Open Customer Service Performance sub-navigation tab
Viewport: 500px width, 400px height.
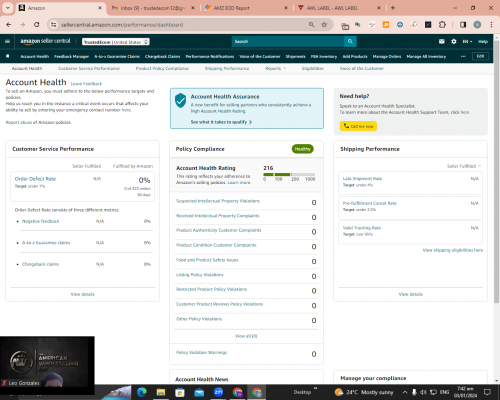89,68
